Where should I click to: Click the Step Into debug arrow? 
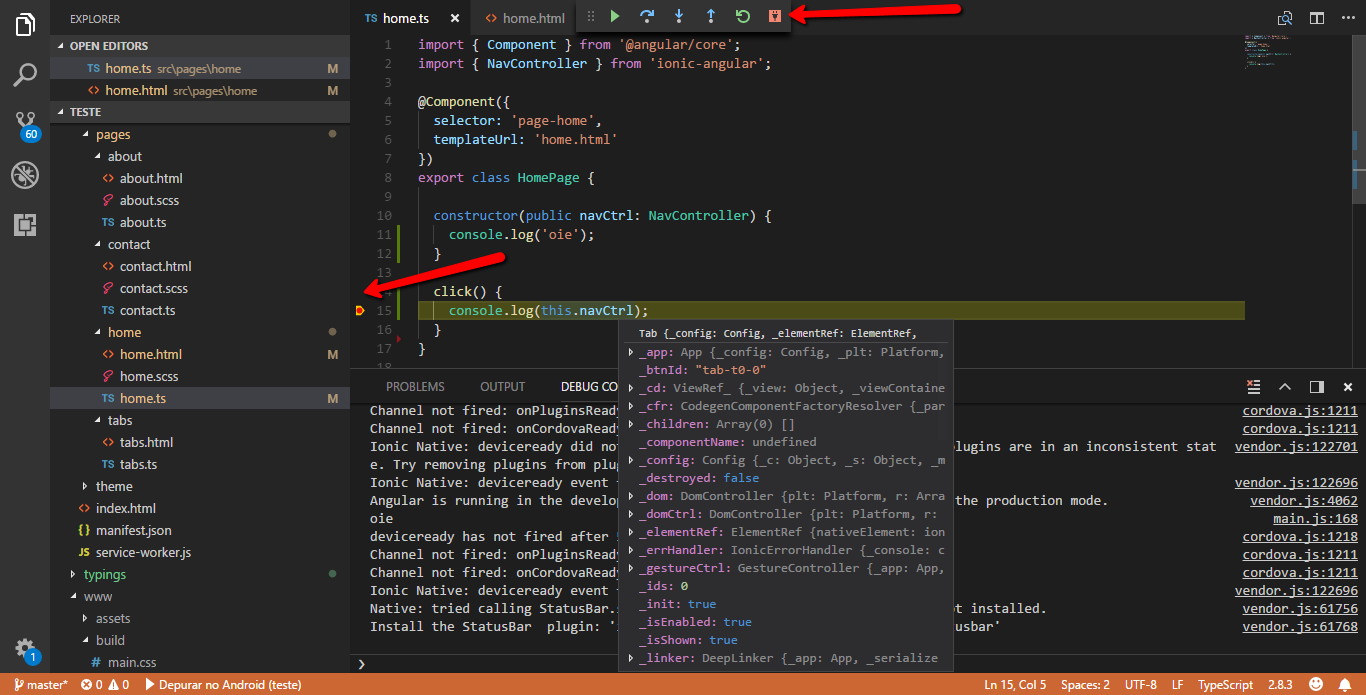coord(679,16)
